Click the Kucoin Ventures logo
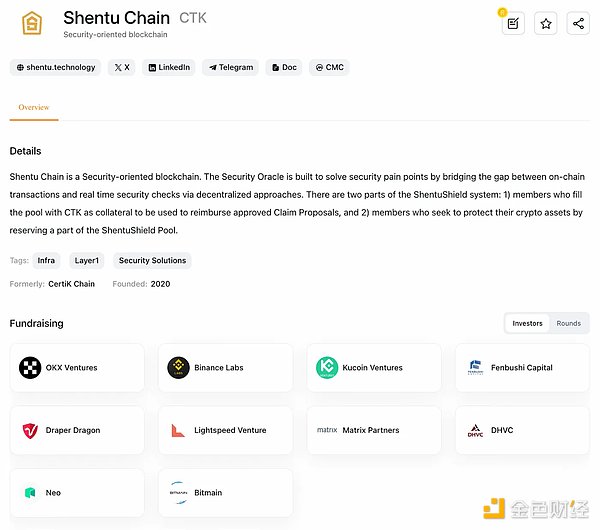 click(327, 368)
